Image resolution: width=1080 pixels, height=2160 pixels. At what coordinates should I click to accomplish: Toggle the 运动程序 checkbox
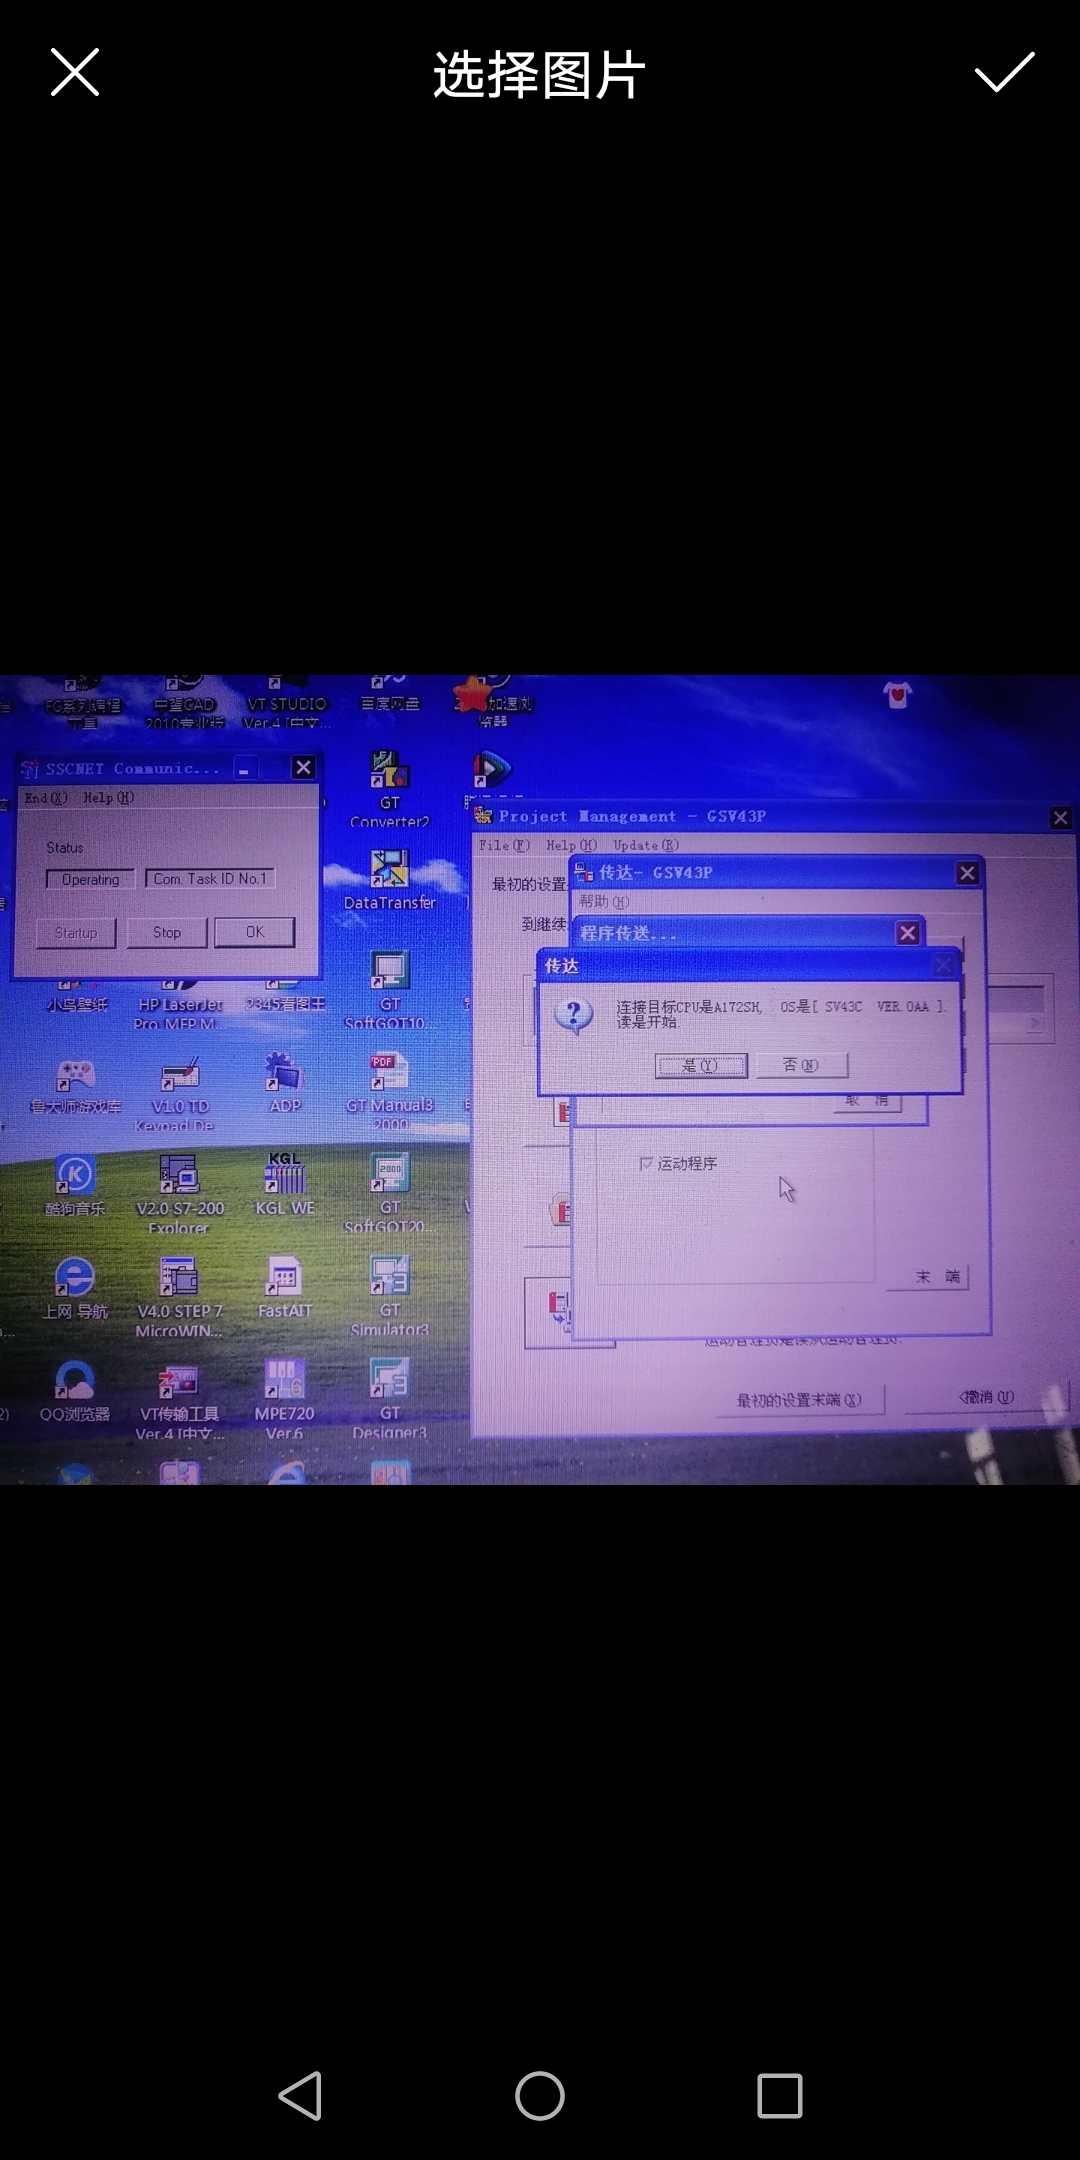coord(646,1164)
